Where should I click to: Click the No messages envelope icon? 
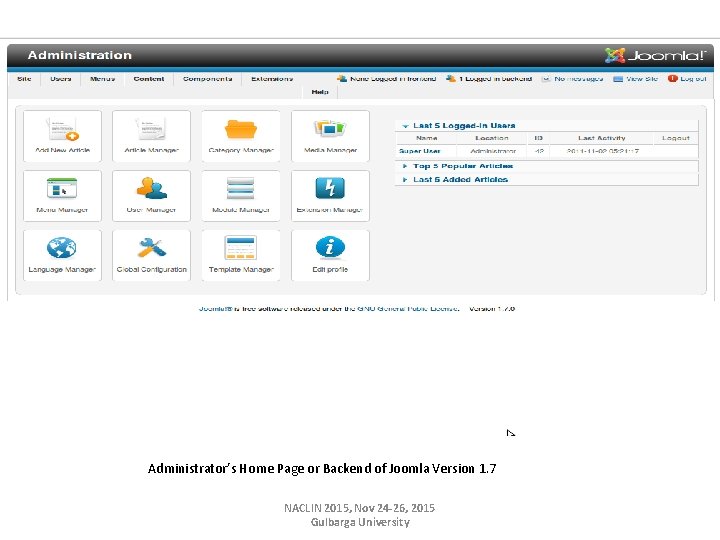[546, 79]
